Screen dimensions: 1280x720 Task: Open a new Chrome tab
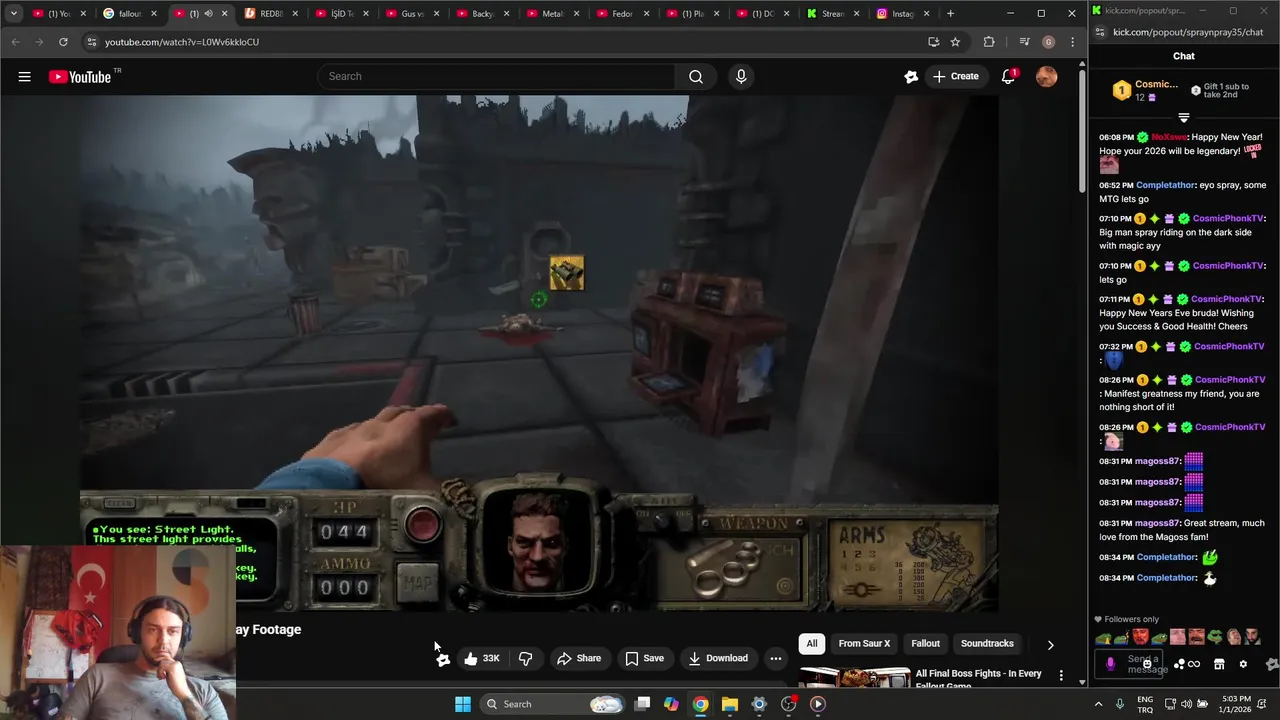pos(950,14)
